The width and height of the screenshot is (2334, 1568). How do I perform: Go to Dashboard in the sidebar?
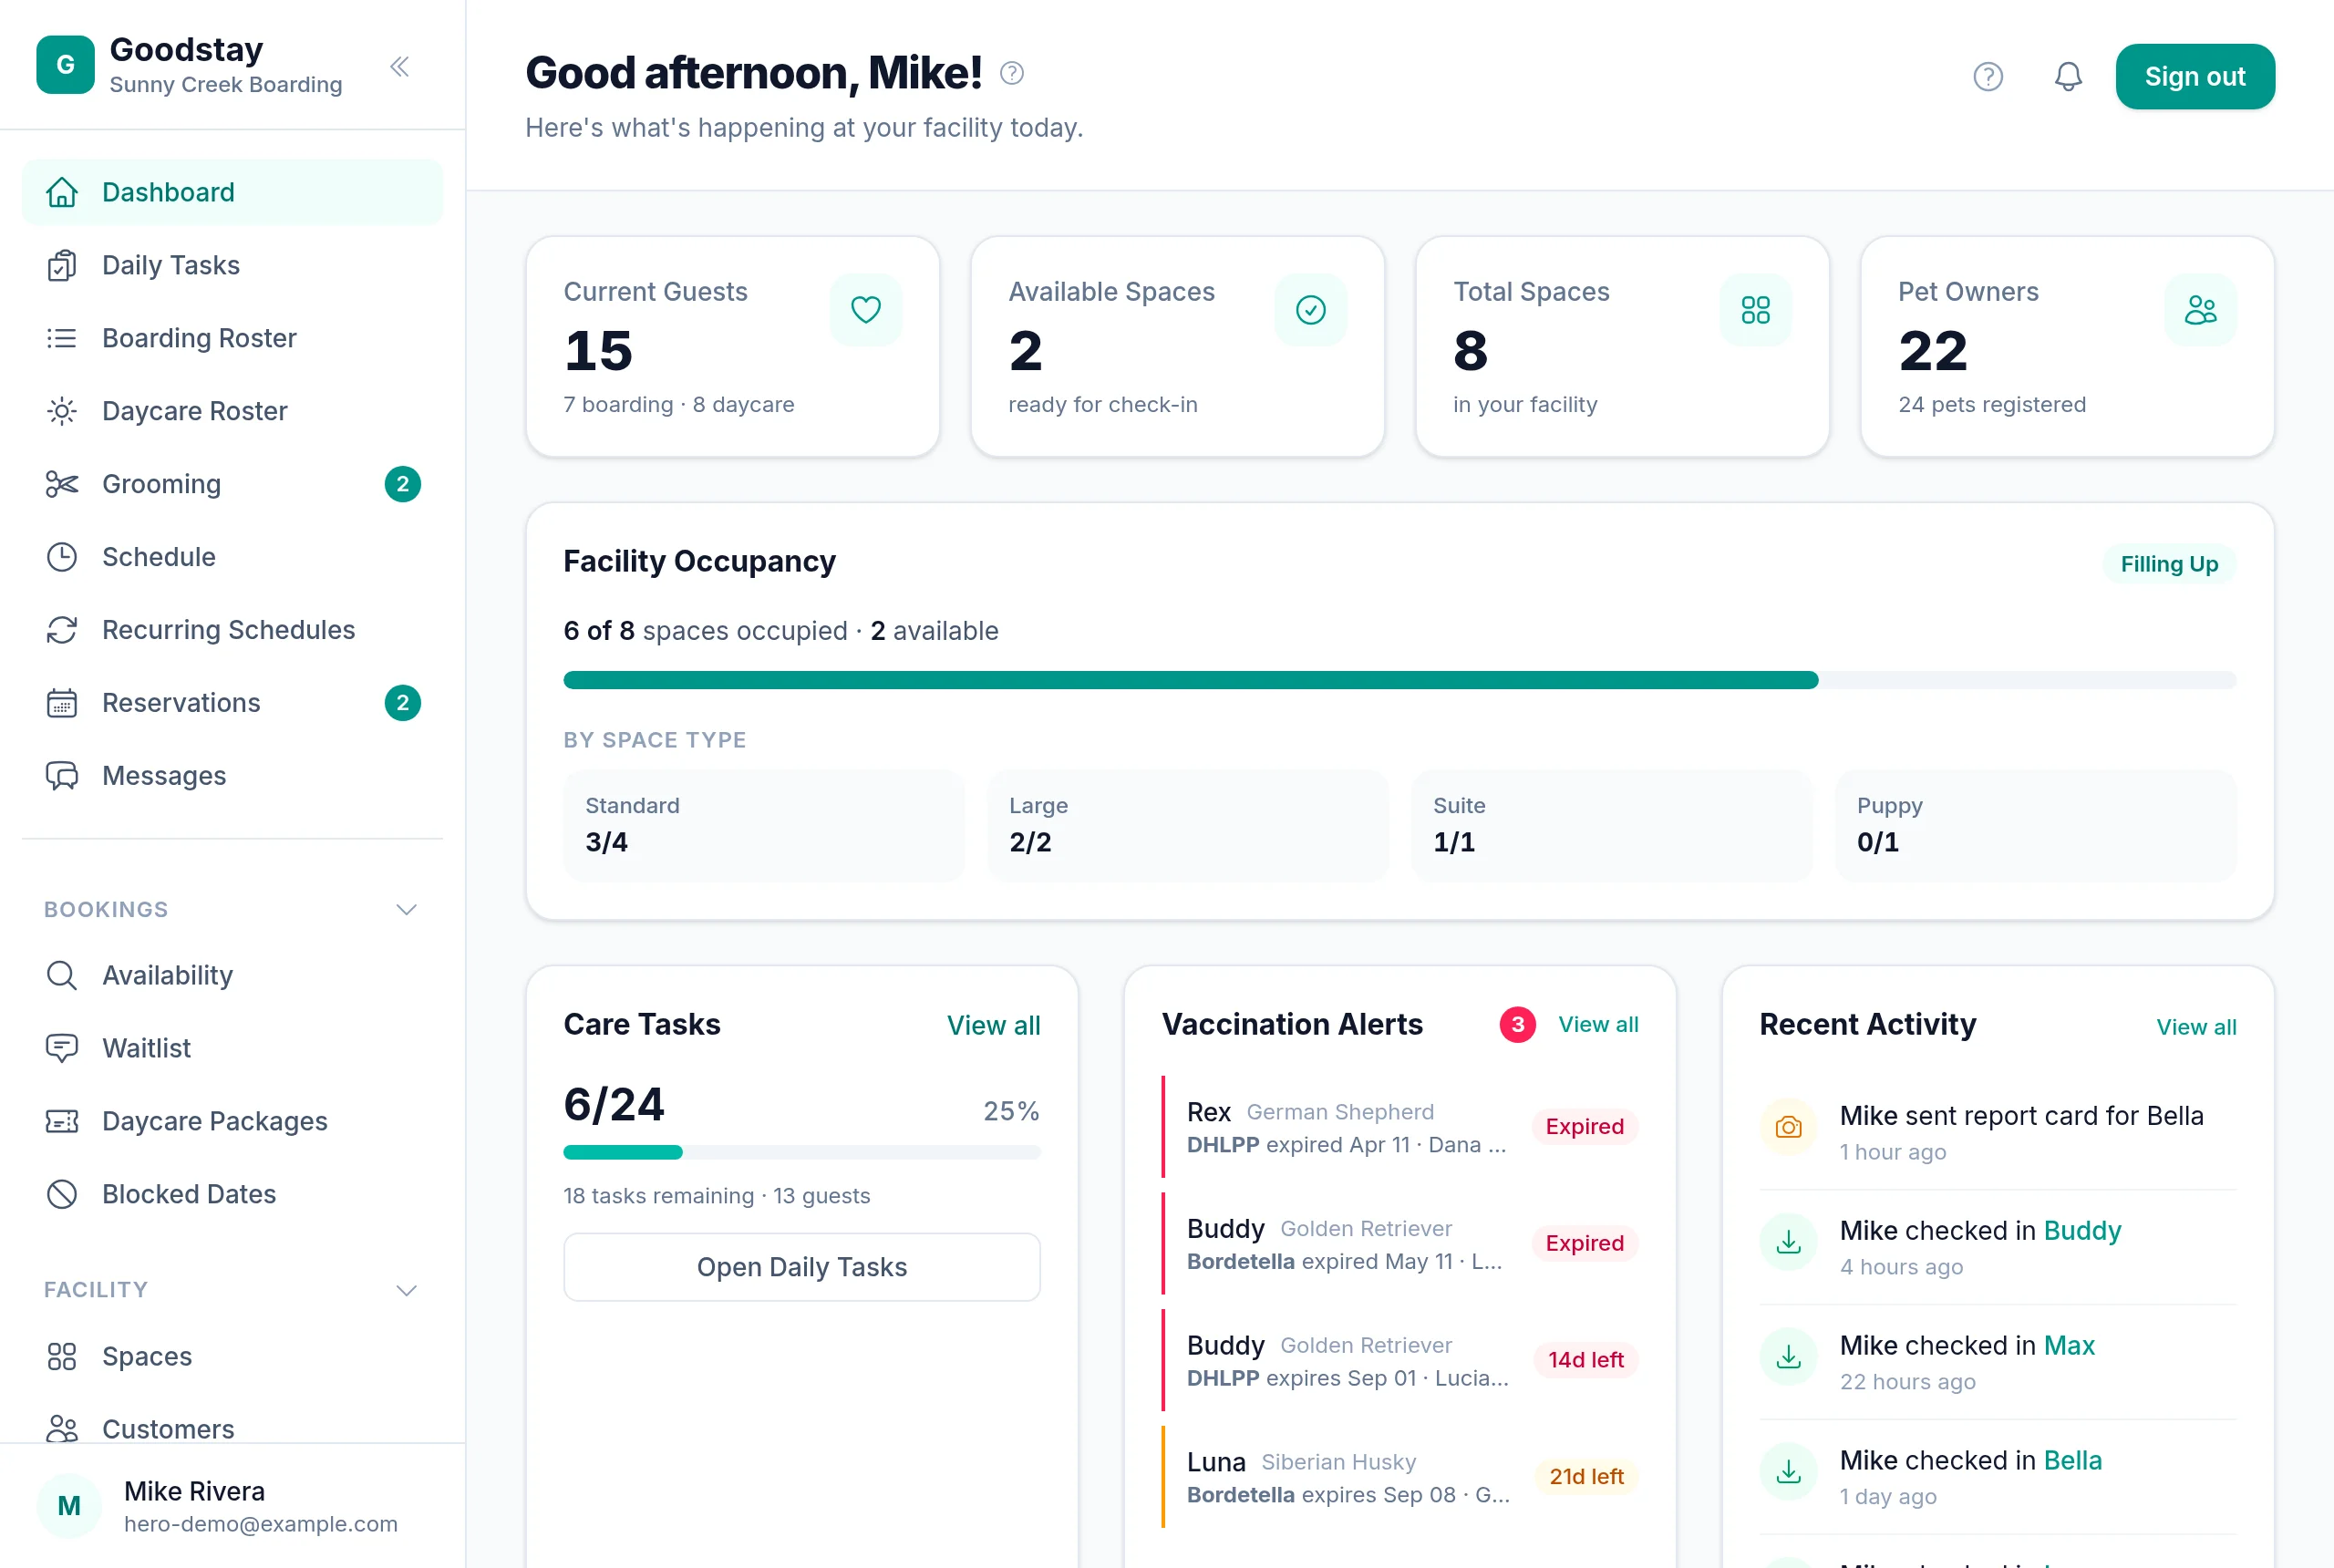click(232, 192)
